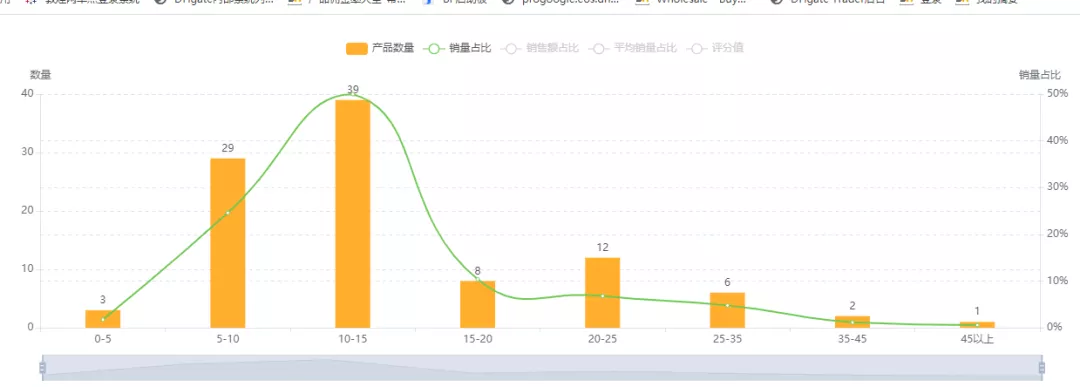1080x387 pixels.
Task: Click the right axis 10% label
Action: 1057,280
